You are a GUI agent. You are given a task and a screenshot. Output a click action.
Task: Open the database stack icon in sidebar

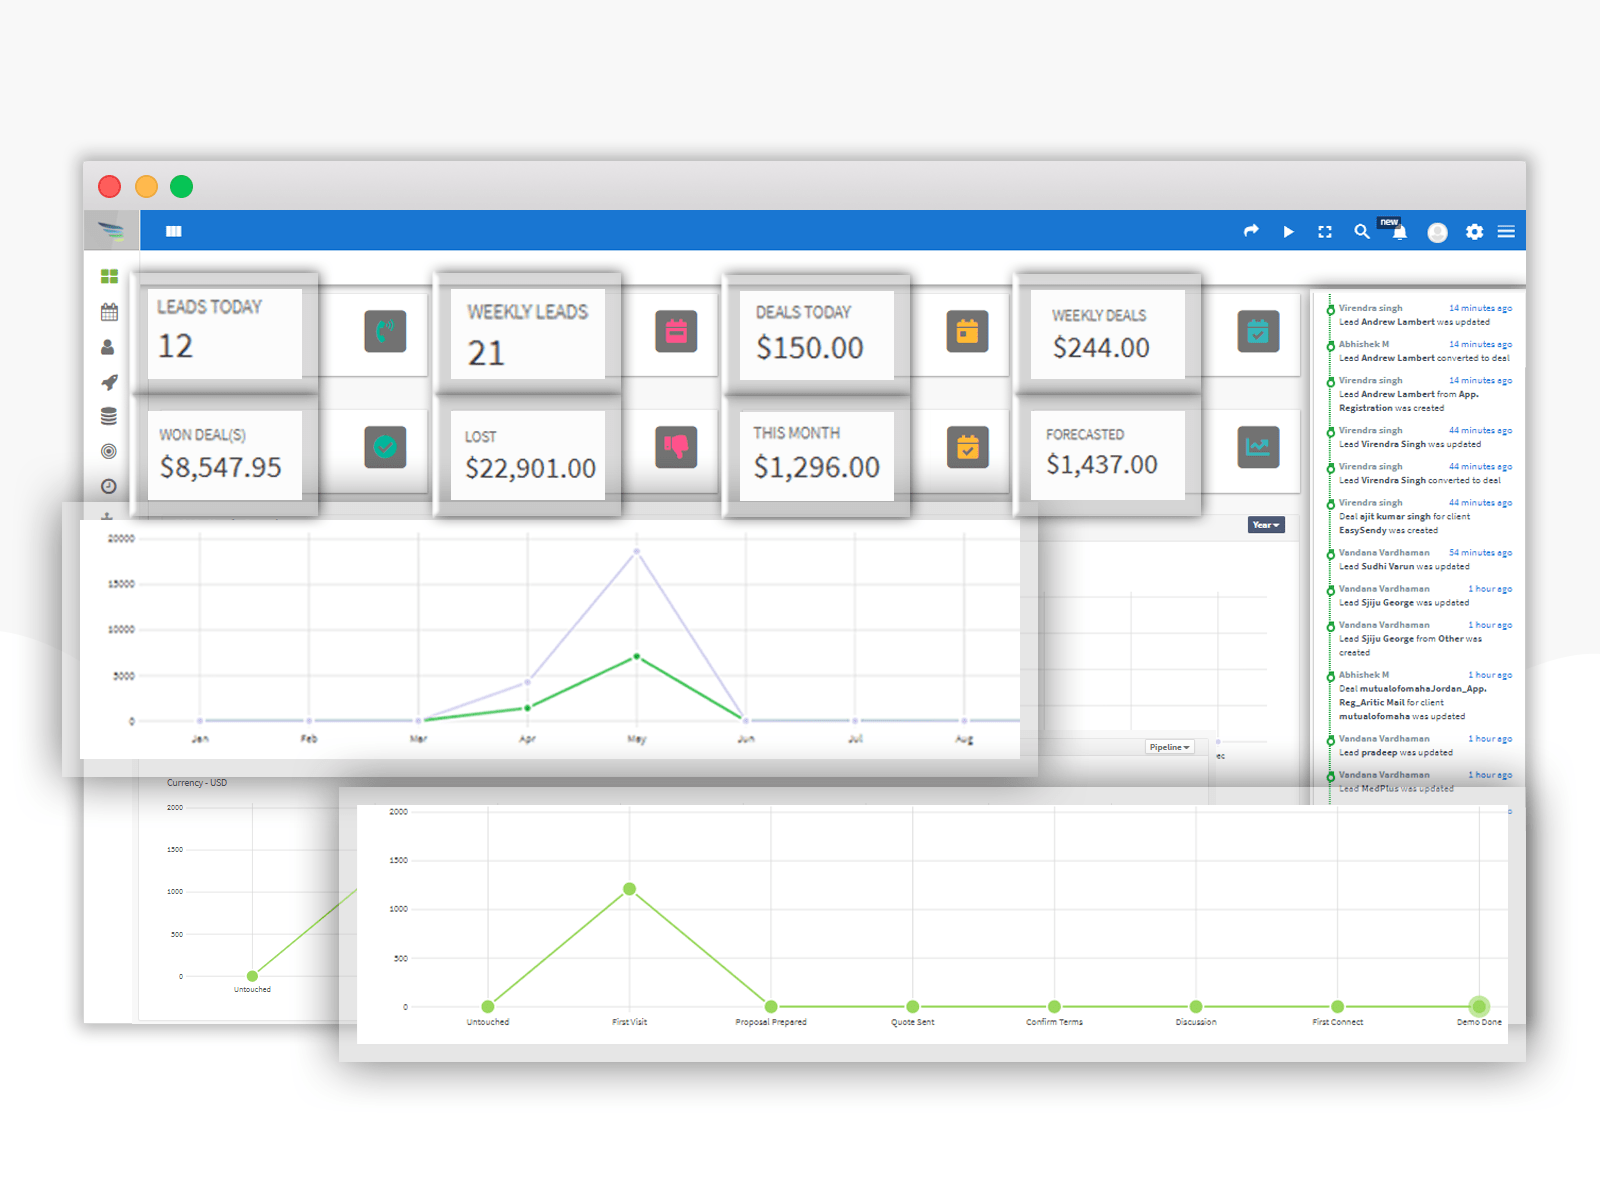coord(109,416)
